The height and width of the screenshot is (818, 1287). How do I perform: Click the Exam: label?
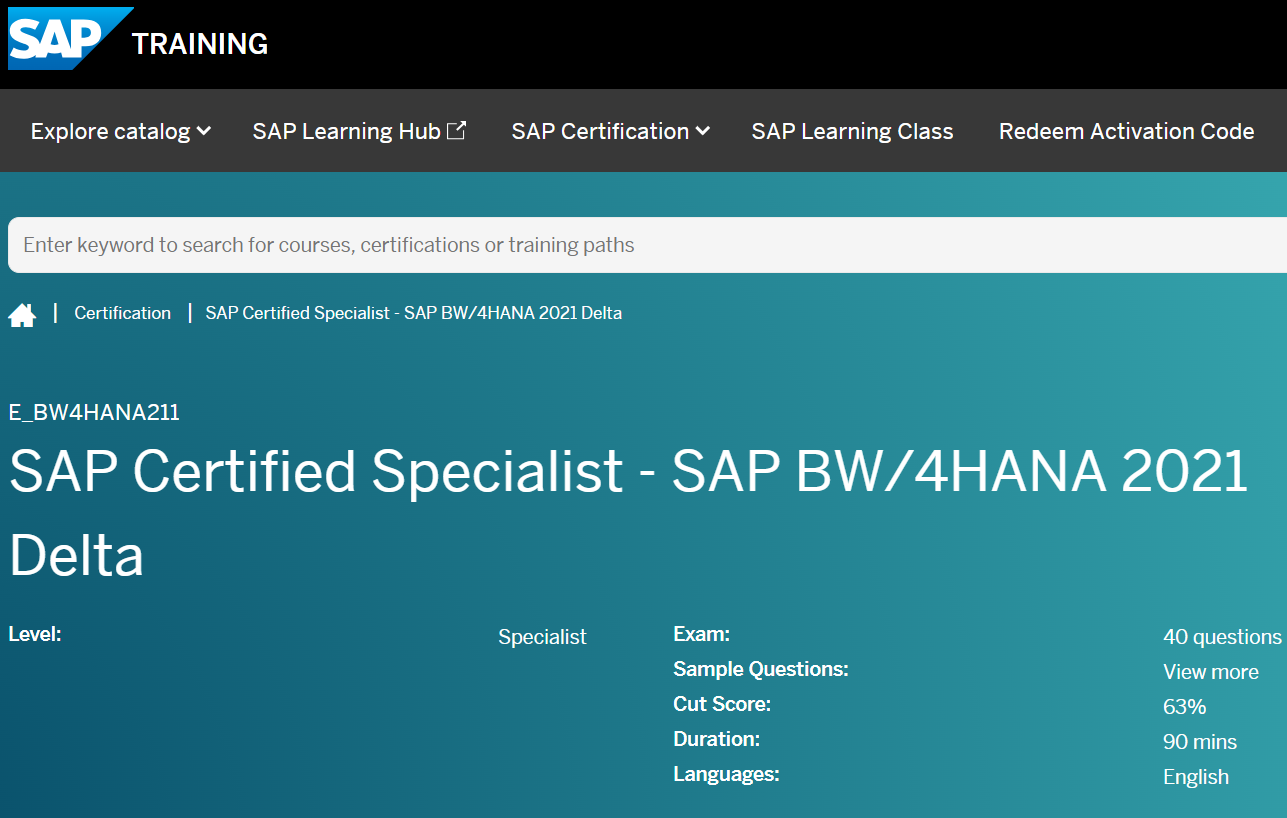point(701,634)
